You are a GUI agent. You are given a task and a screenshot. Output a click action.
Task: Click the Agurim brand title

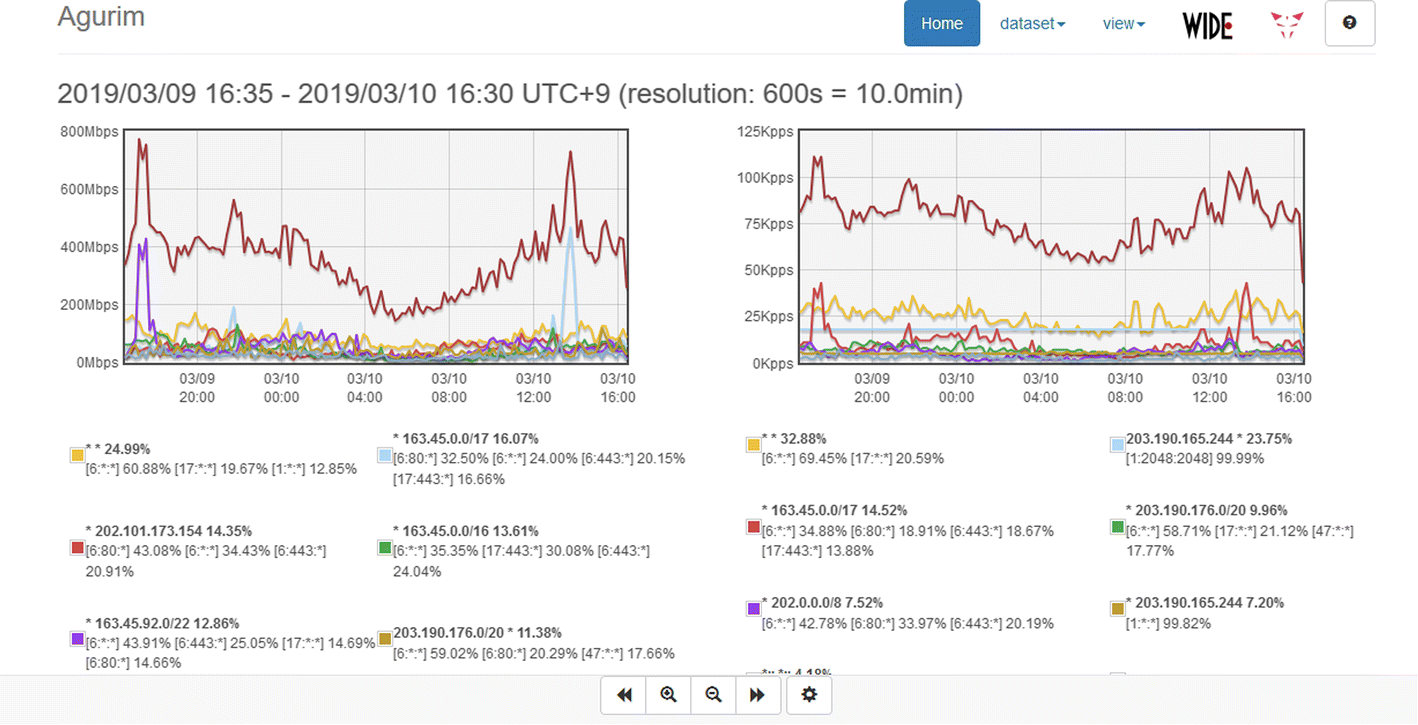101,17
